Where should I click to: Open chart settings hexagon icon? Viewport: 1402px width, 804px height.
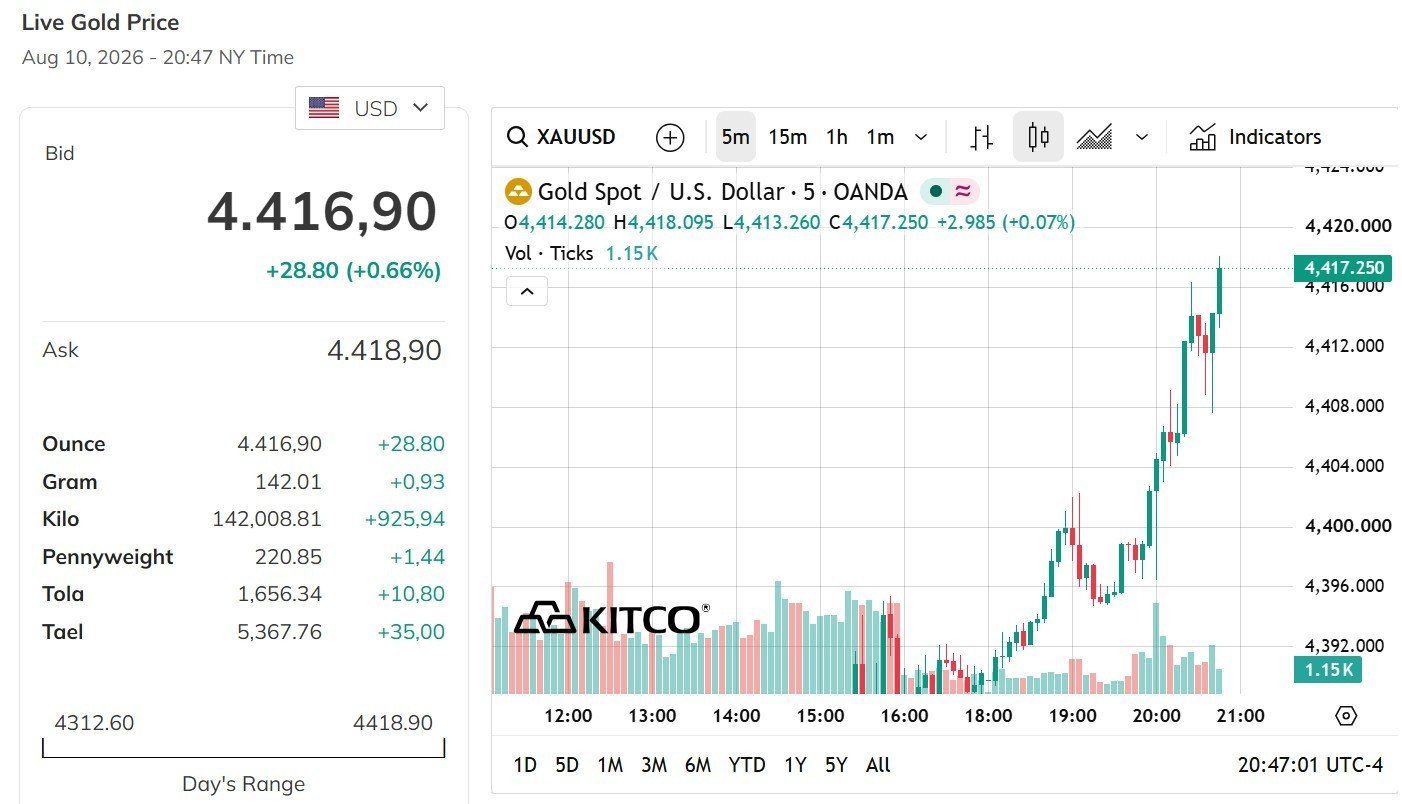(x=1346, y=716)
